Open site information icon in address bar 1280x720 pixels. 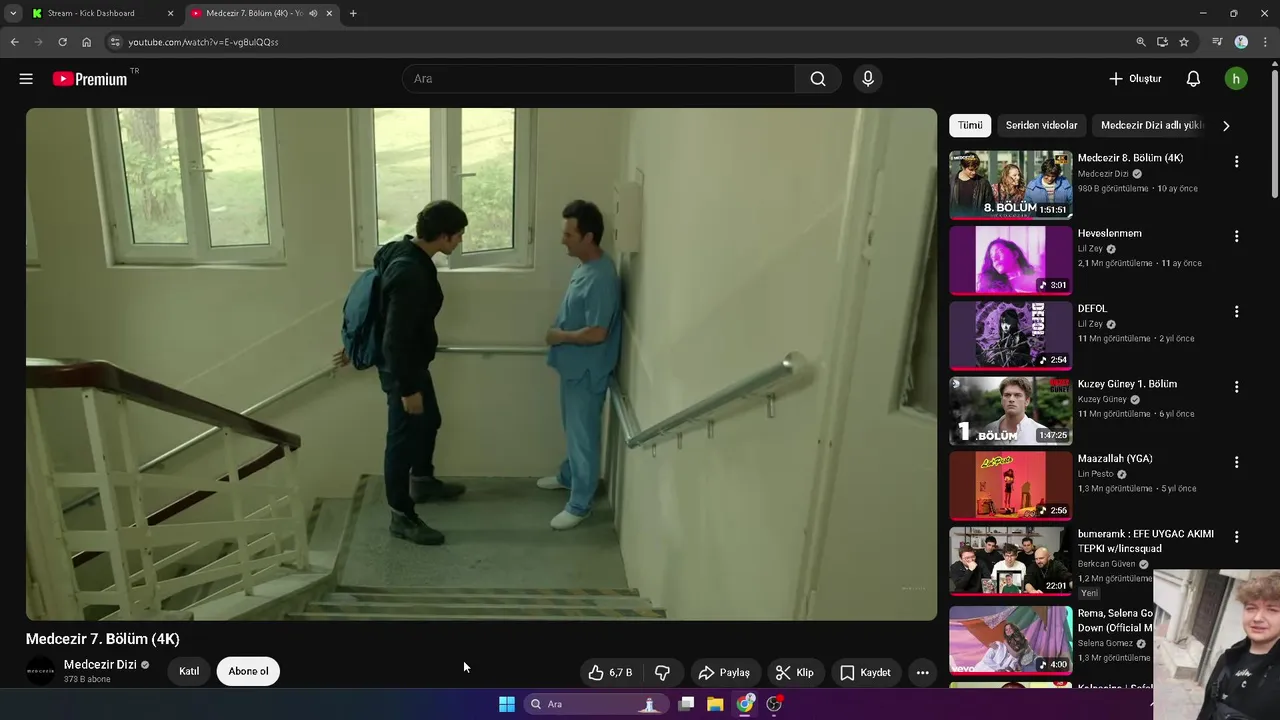[x=115, y=42]
